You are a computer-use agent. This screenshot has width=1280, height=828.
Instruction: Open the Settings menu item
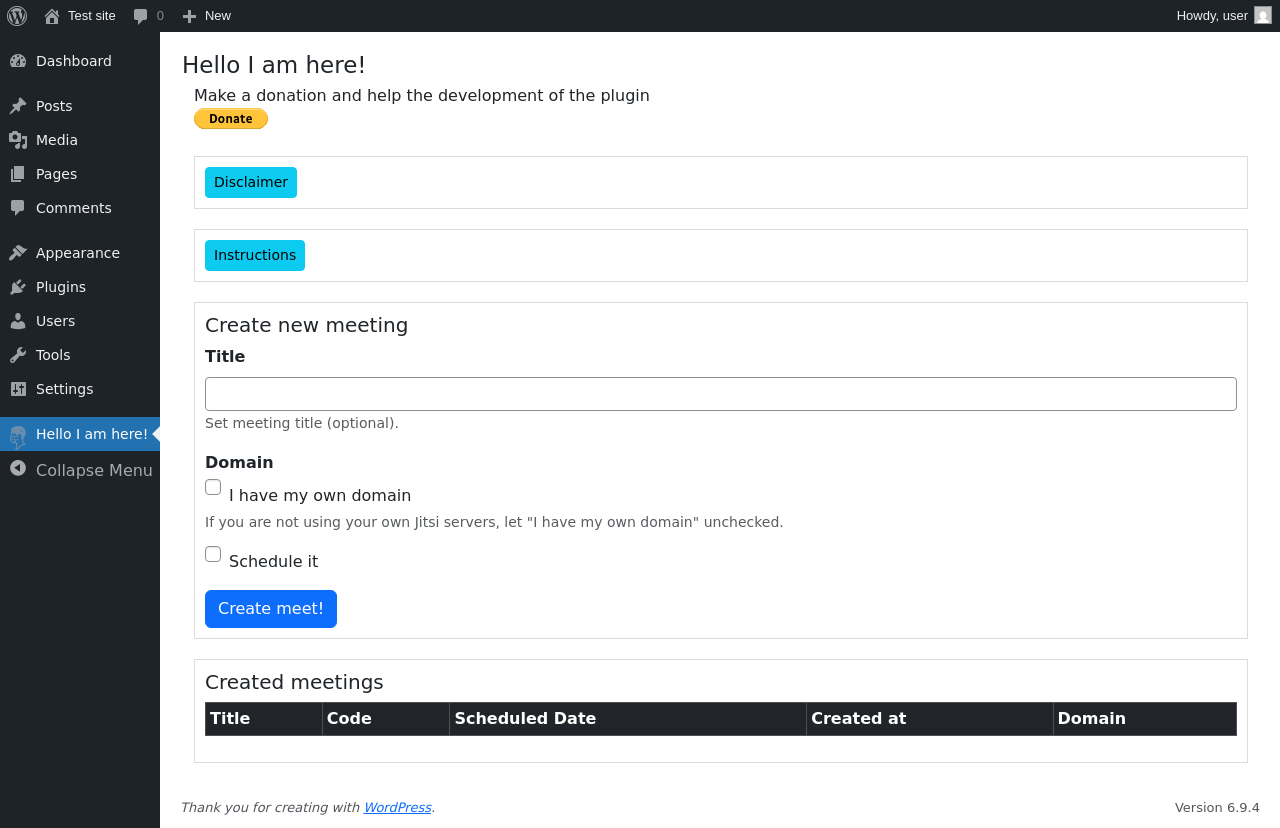coord(64,389)
